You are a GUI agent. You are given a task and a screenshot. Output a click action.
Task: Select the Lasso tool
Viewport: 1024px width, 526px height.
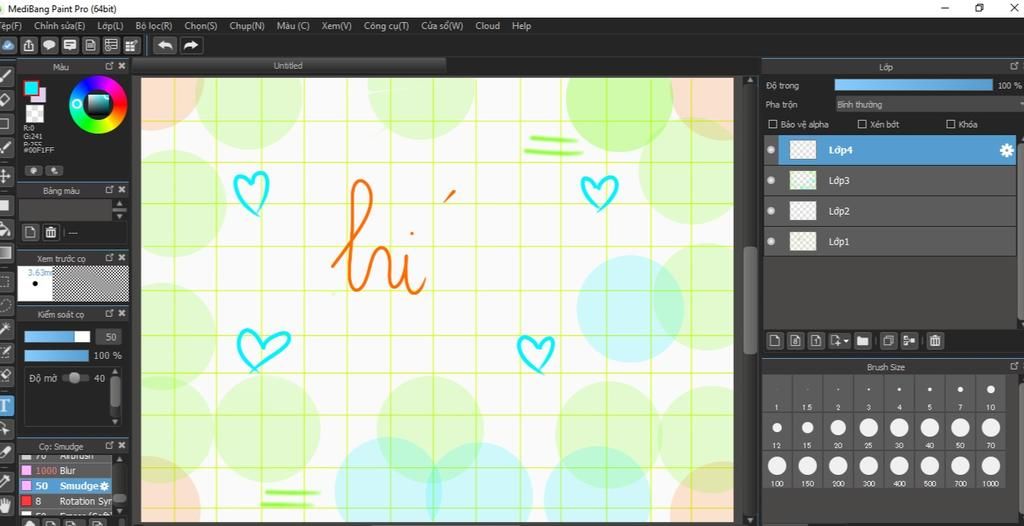click(x=6, y=305)
